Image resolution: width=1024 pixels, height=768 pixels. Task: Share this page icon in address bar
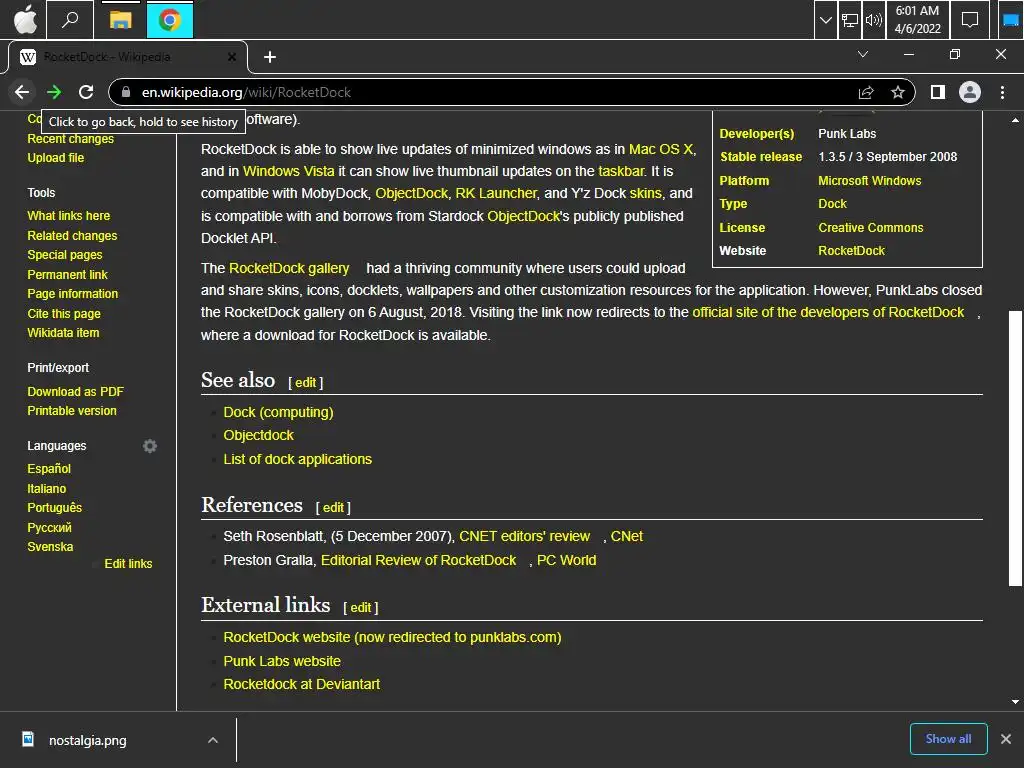coord(866,92)
